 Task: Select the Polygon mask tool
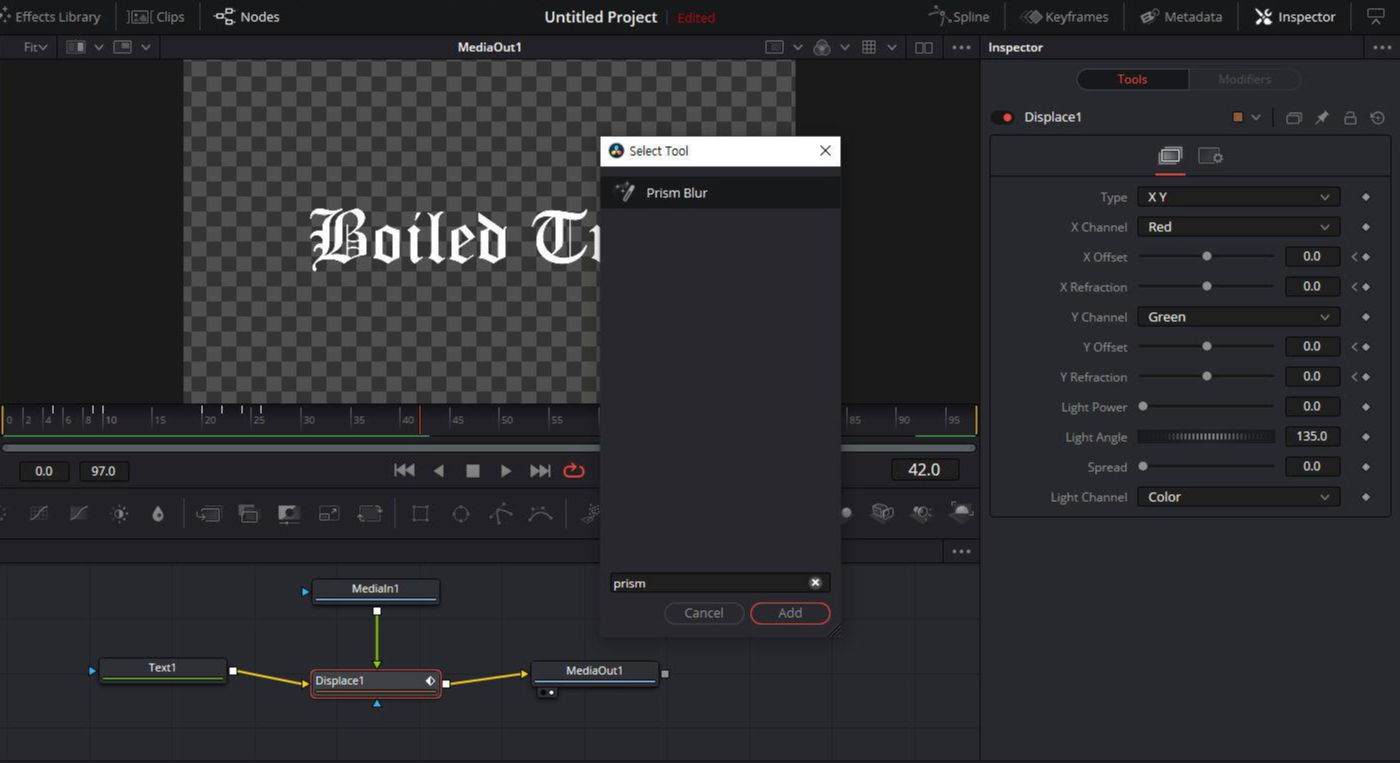click(x=501, y=514)
